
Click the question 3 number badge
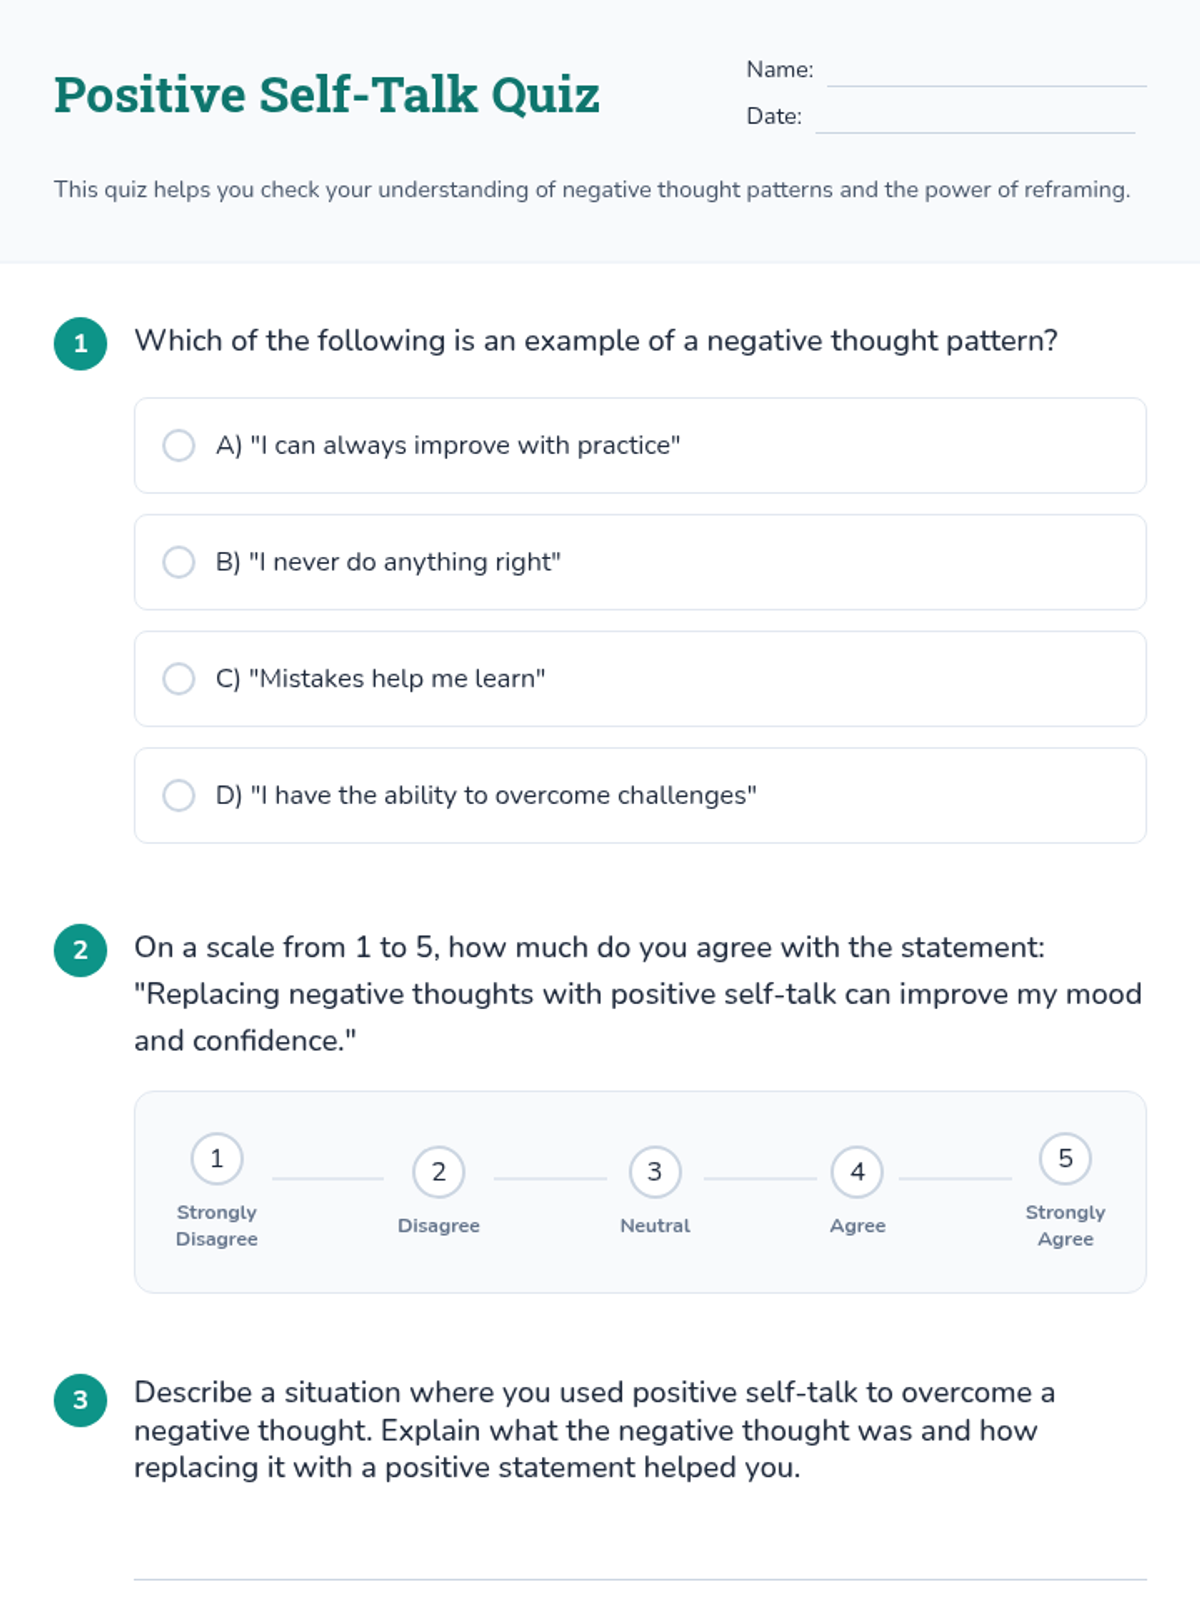pyautogui.click(x=81, y=1400)
